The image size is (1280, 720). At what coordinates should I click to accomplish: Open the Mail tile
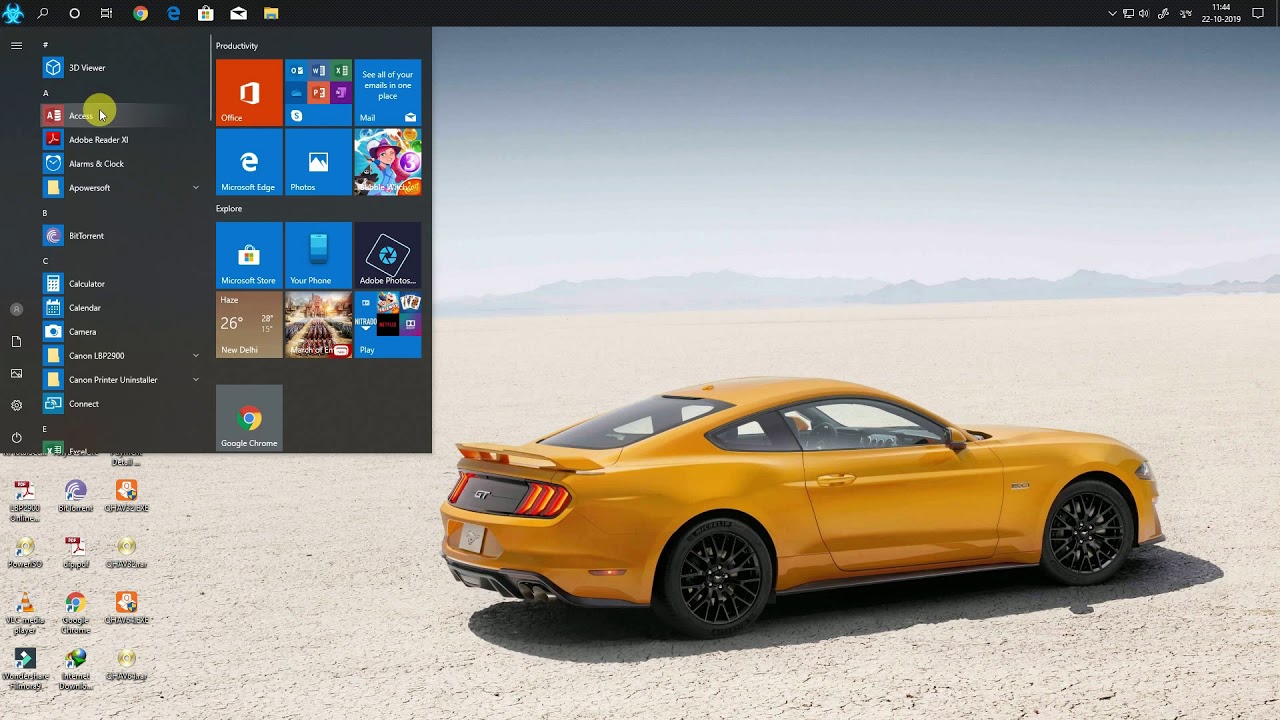[x=388, y=92]
